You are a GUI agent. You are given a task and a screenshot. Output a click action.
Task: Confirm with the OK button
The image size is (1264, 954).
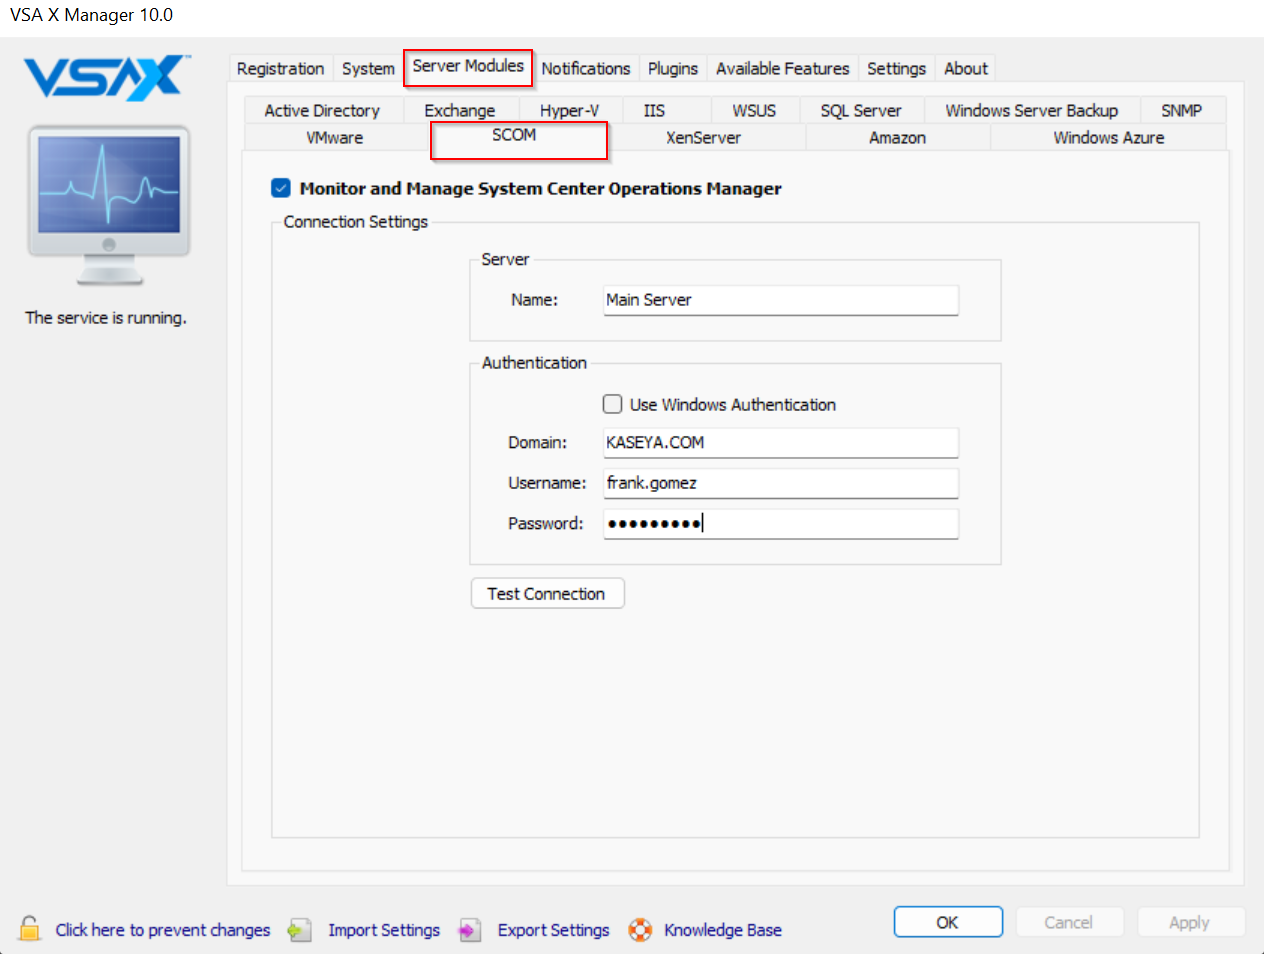coord(948,922)
